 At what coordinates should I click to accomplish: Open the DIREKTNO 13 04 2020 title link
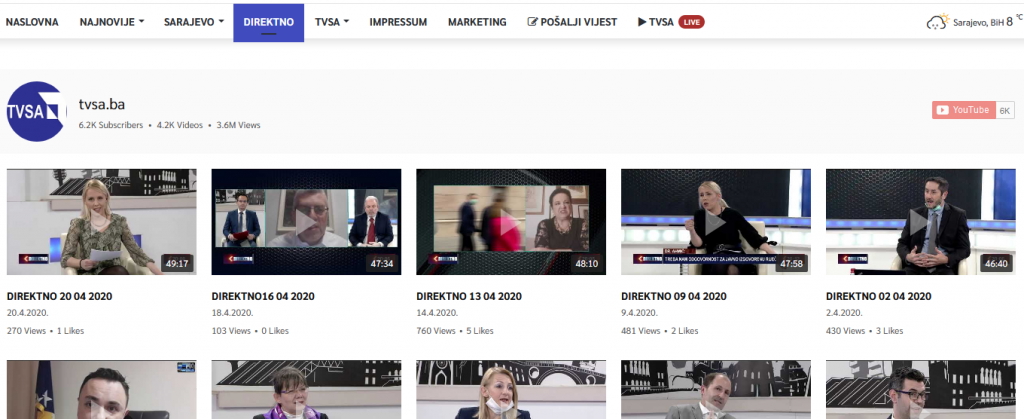click(x=469, y=297)
